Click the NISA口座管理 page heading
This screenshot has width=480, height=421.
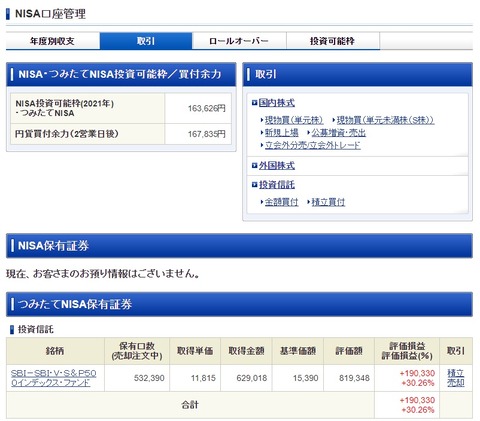coord(50,14)
